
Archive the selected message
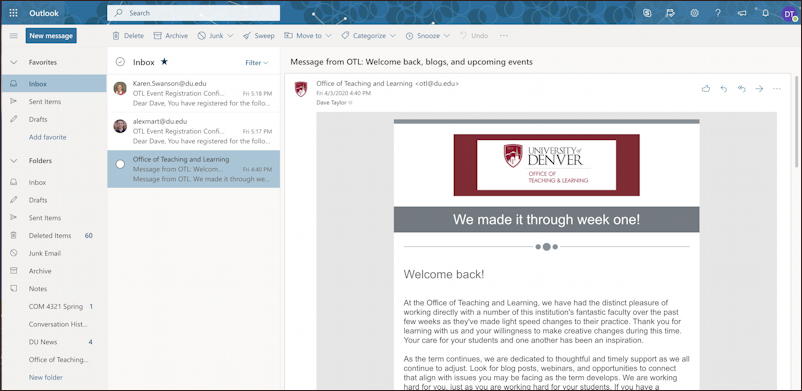click(171, 36)
